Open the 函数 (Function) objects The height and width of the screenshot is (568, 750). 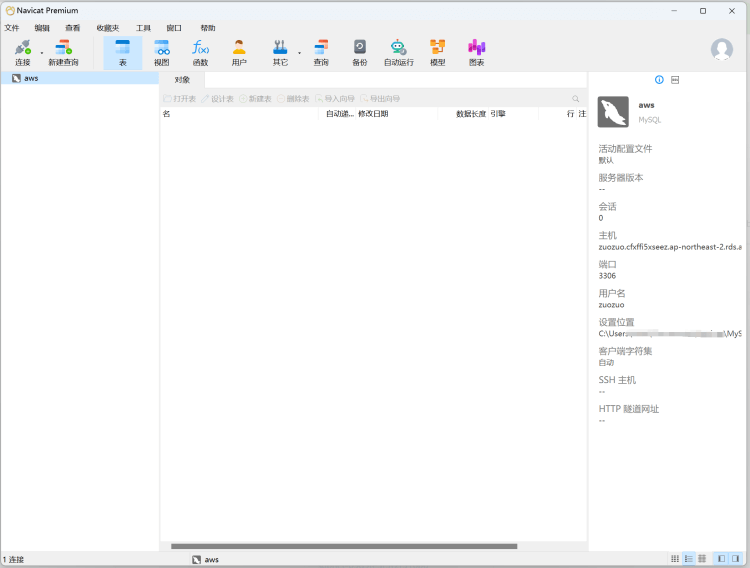200,52
